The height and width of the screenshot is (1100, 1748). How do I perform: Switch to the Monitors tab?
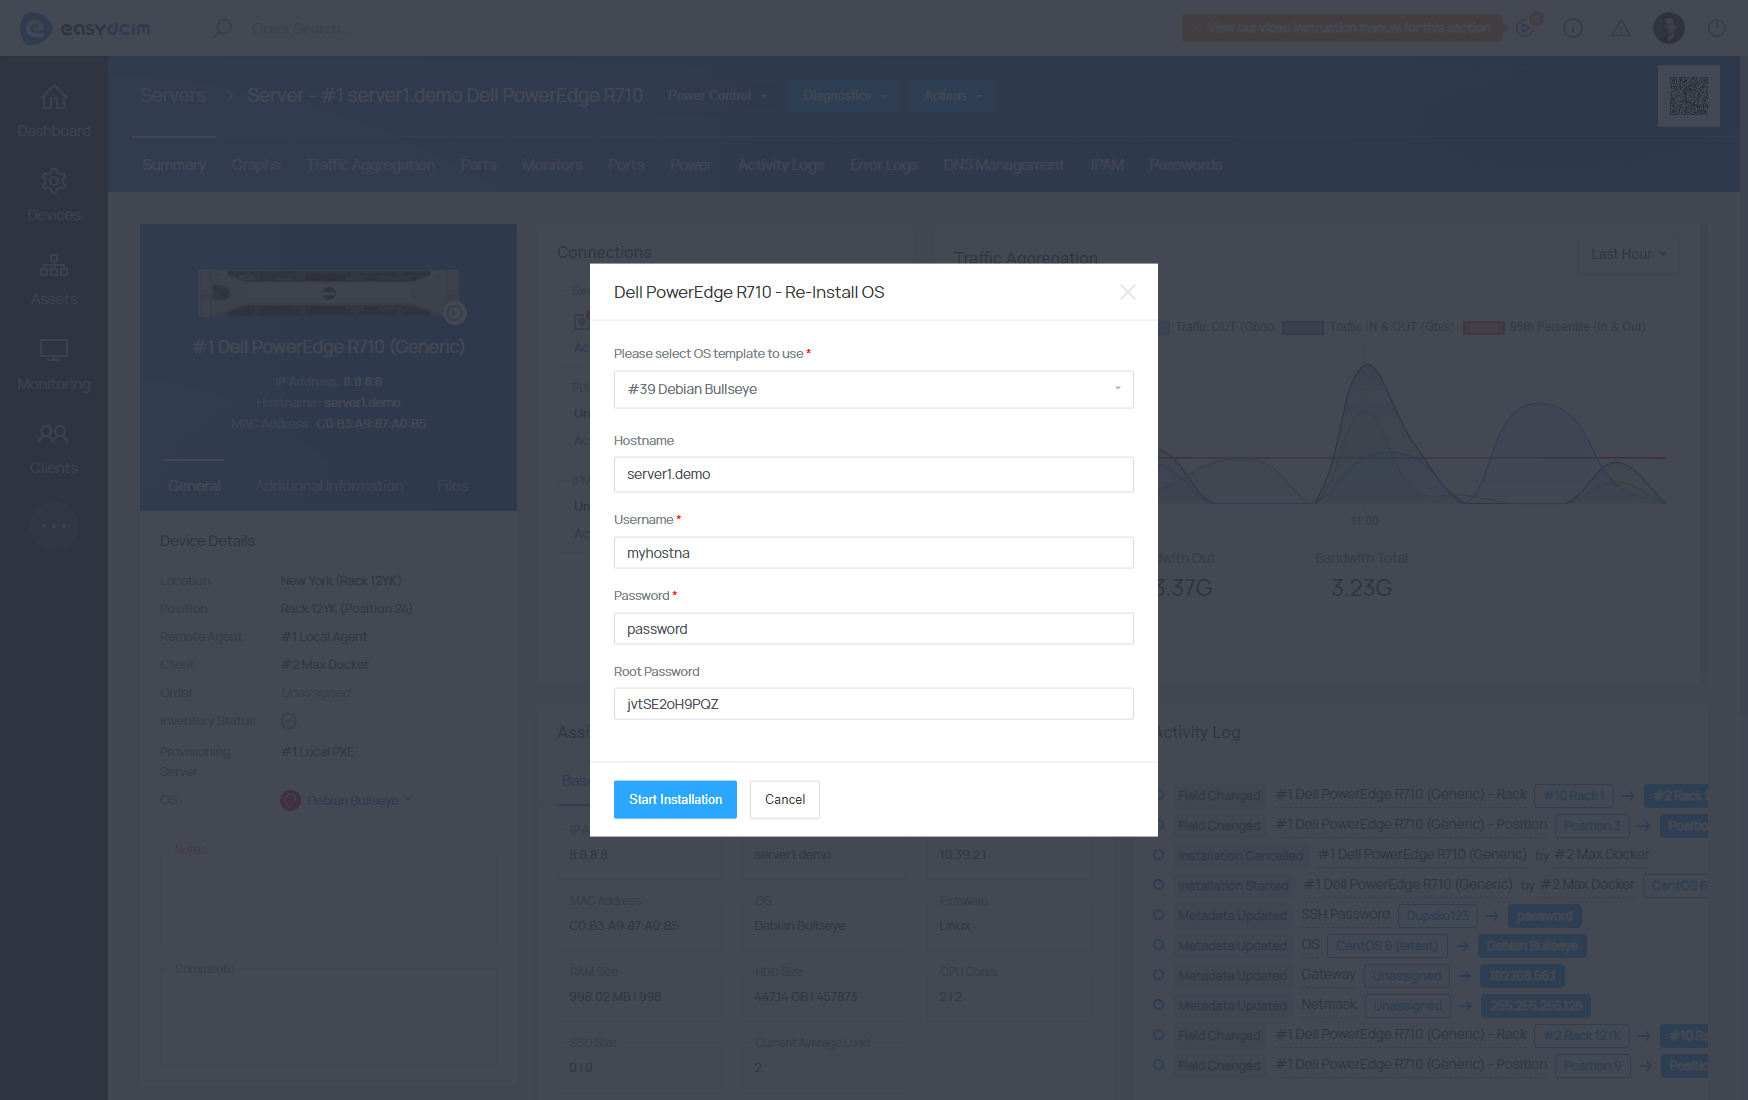click(x=552, y=165)
